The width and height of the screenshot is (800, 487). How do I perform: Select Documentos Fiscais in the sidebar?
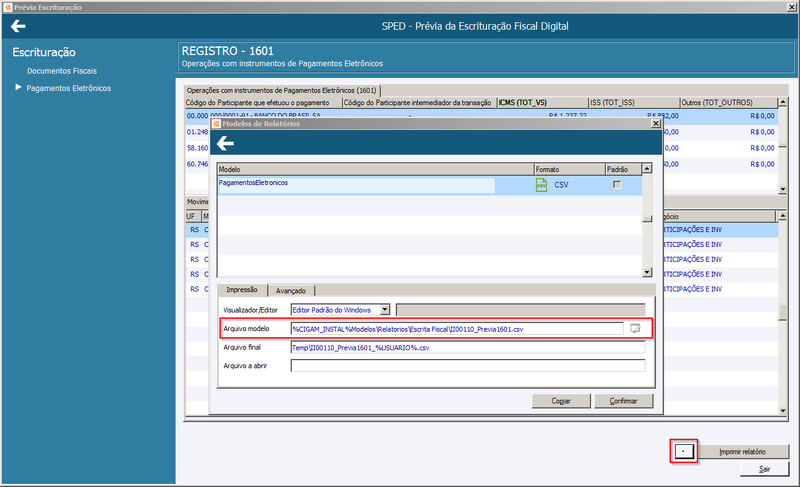point(62,71)
